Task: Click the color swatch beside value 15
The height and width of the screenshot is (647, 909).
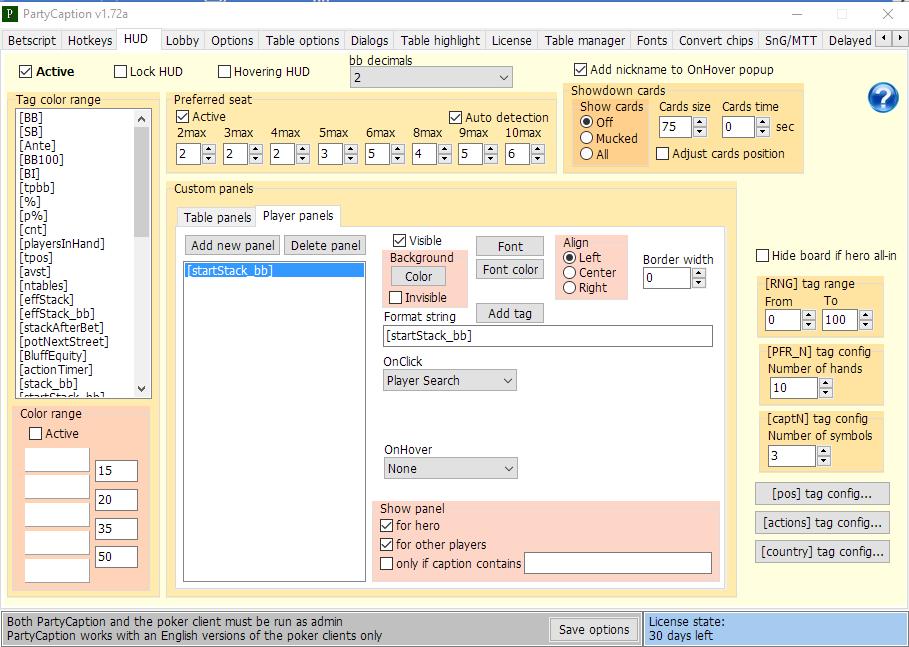Action: 57,460
